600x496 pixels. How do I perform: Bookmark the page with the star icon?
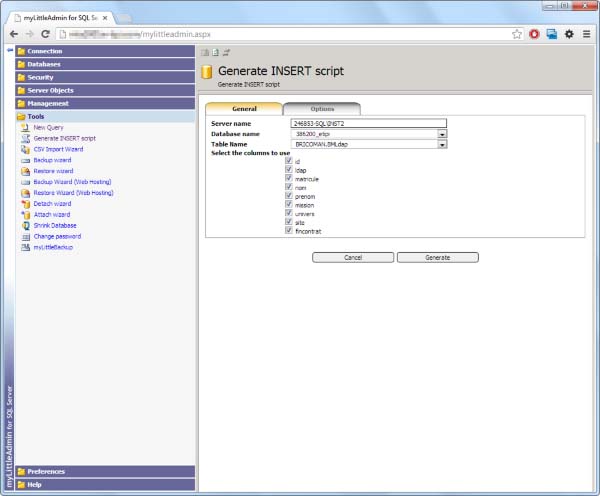pyautogui.click(x=517, y=34)
